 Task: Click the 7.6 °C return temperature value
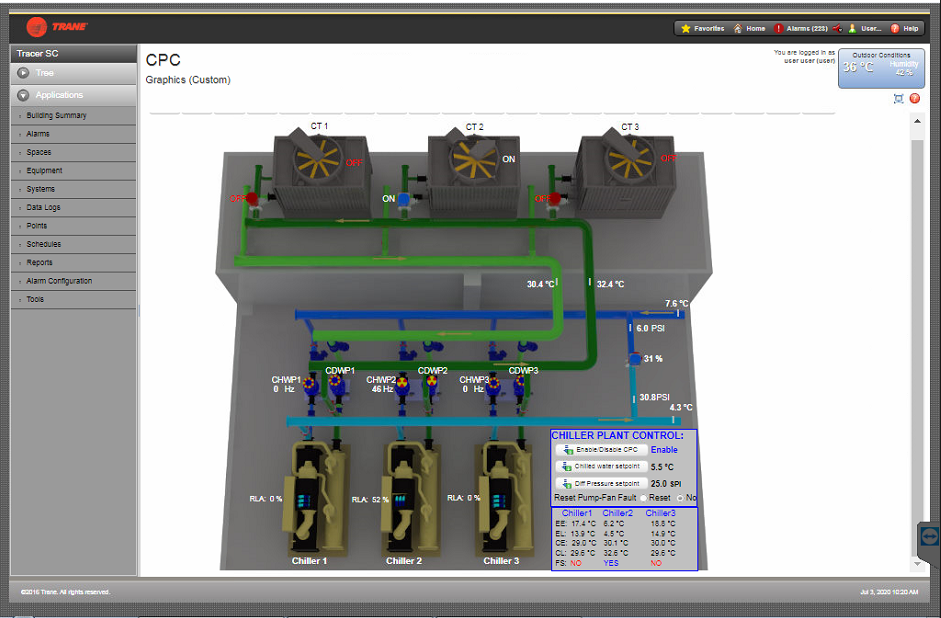676,304
